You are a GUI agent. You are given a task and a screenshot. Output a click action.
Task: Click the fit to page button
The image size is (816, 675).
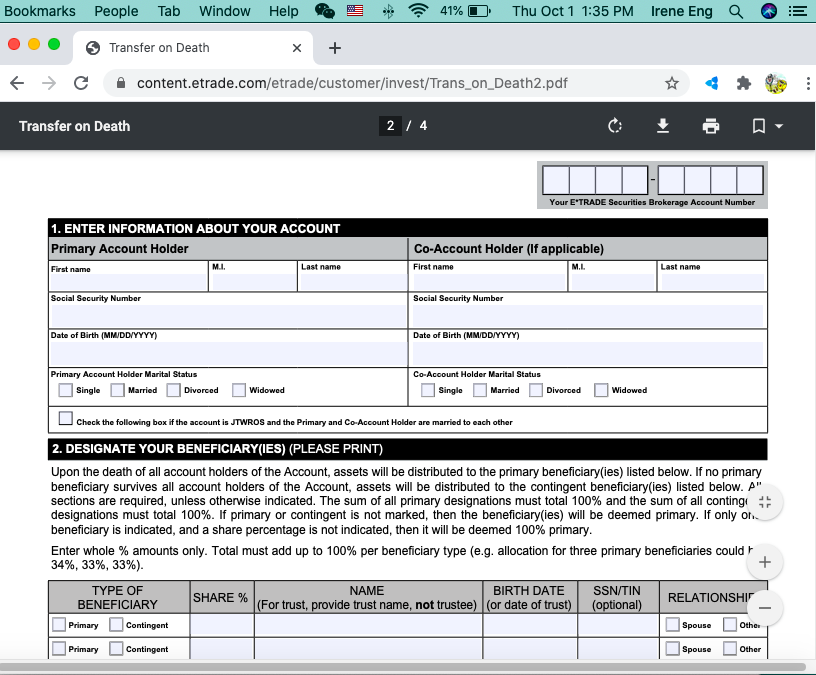point(764,502)
